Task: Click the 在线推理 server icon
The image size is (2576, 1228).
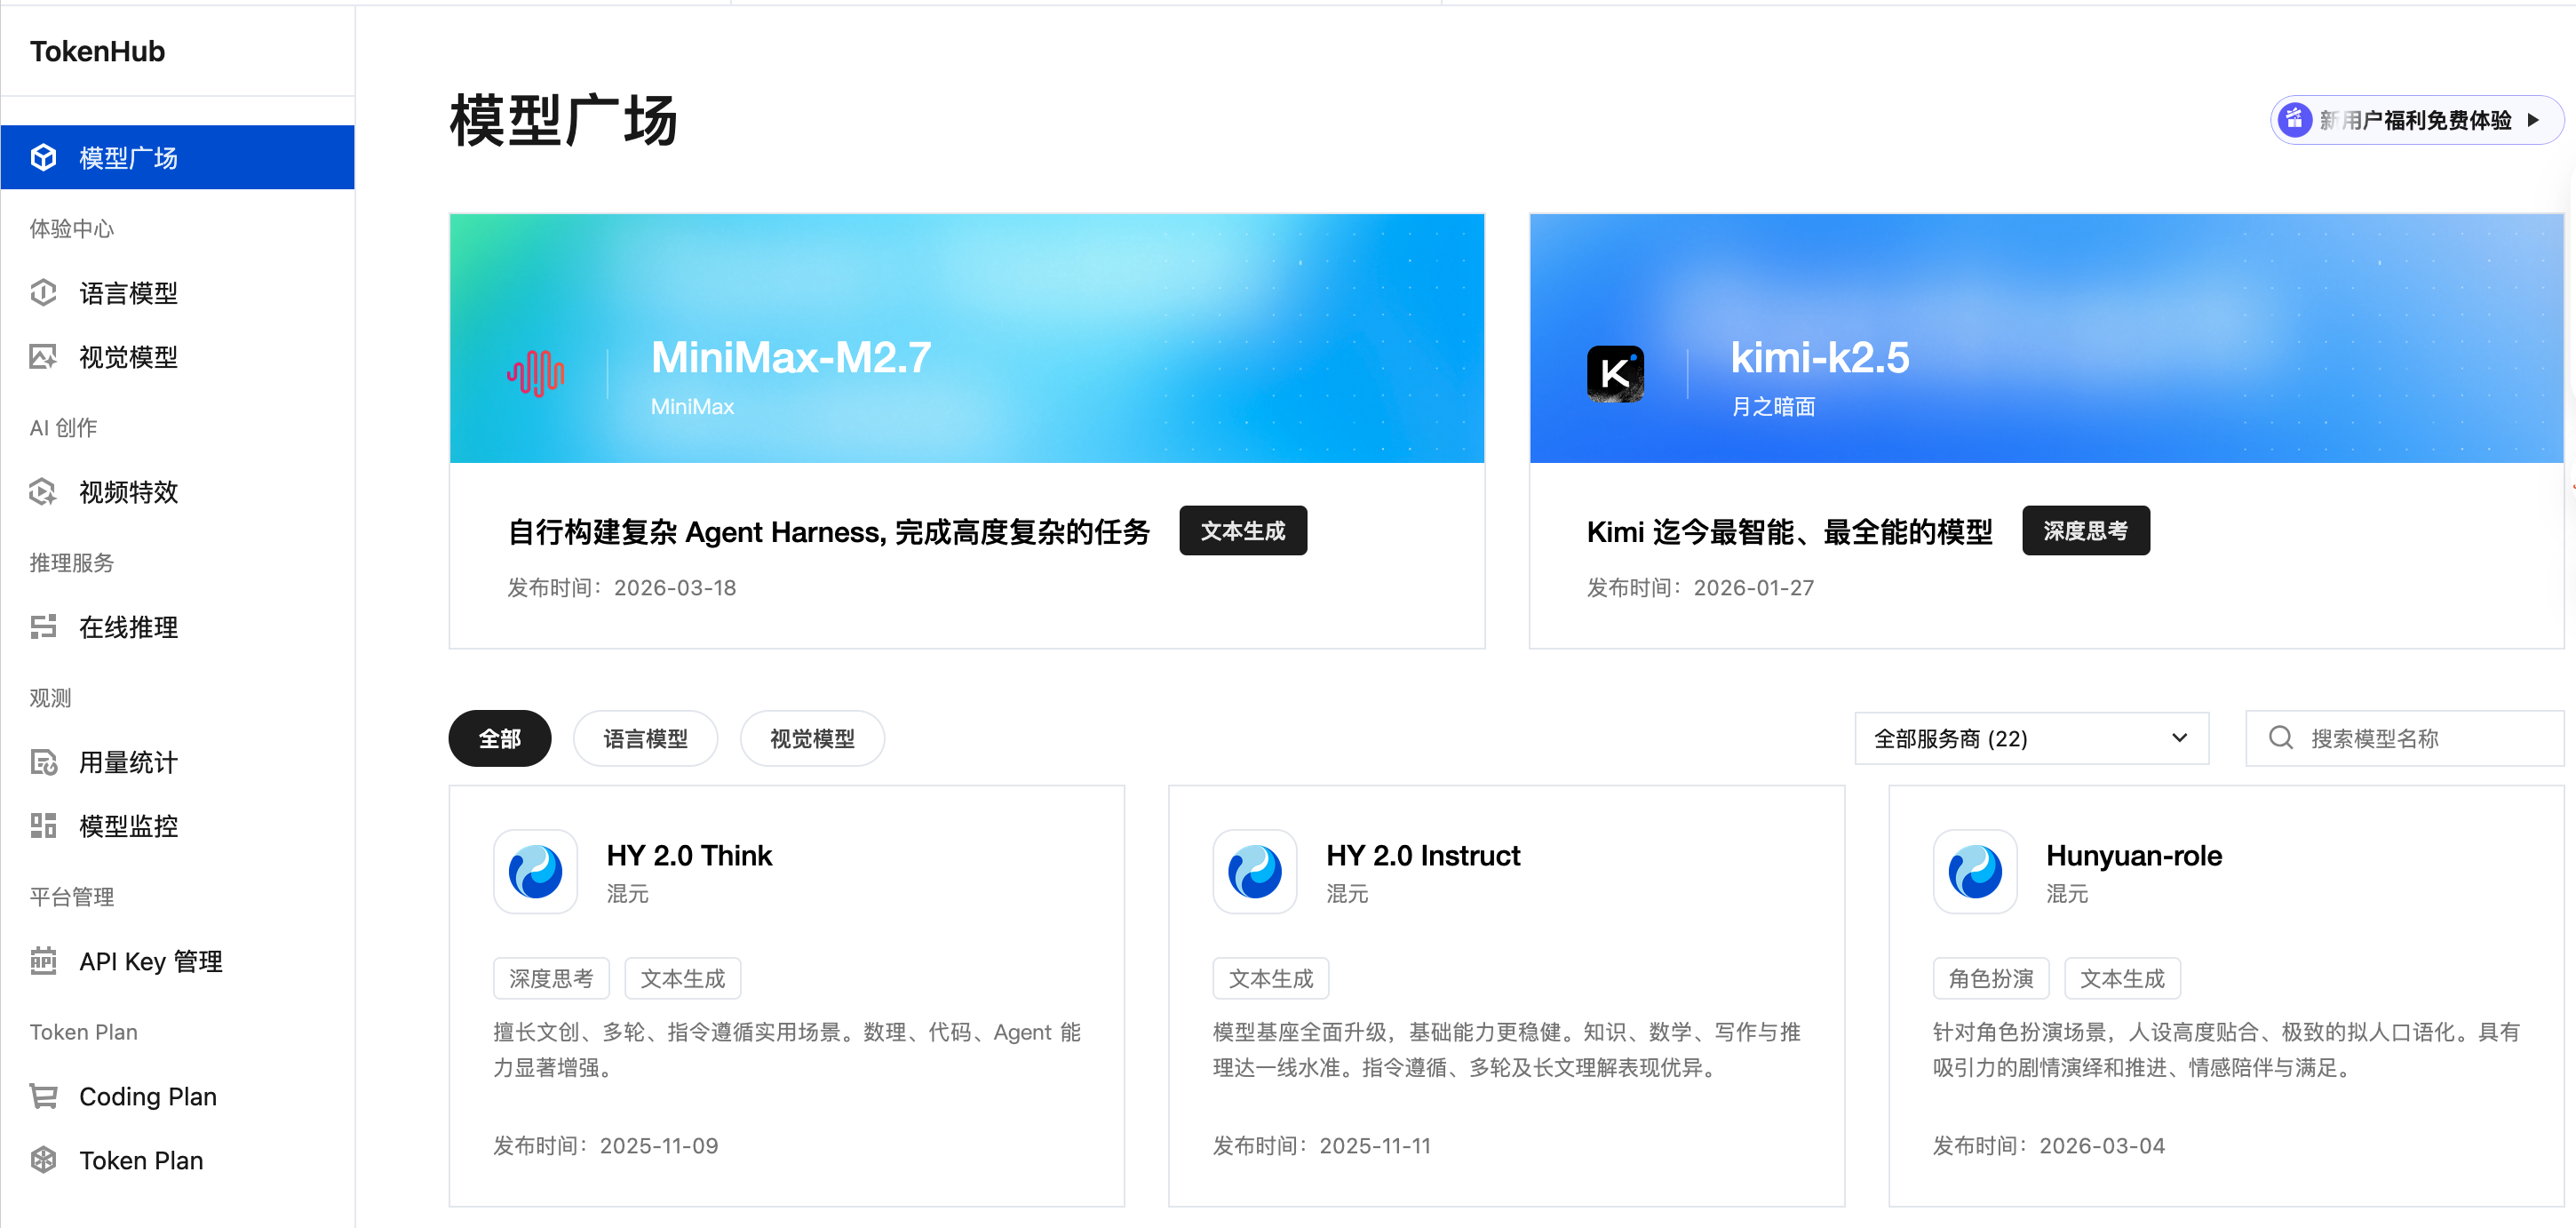Action: [43, 626]
